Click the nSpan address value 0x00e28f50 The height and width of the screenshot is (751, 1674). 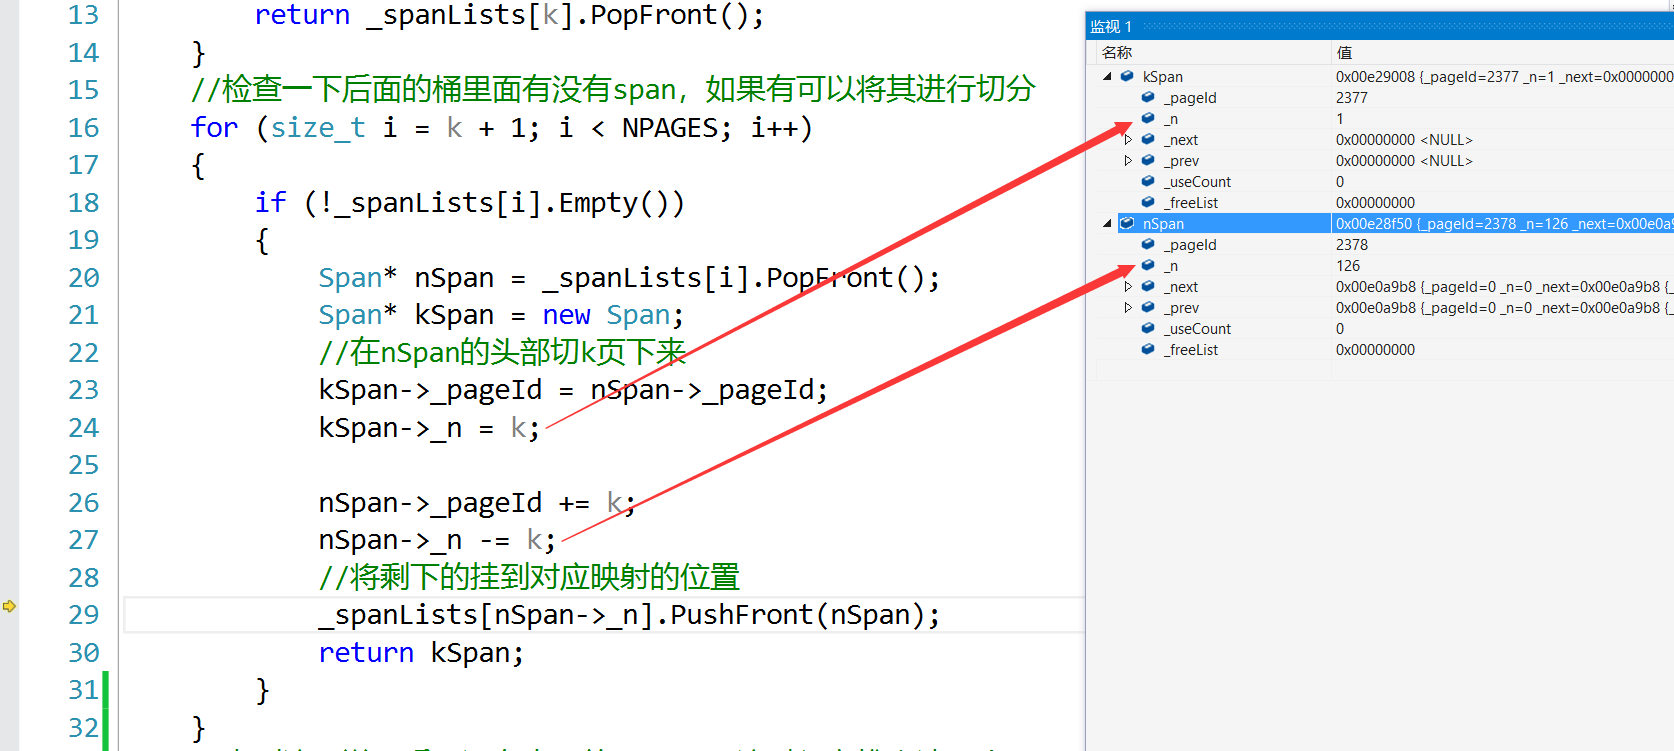coord(1374,223)
